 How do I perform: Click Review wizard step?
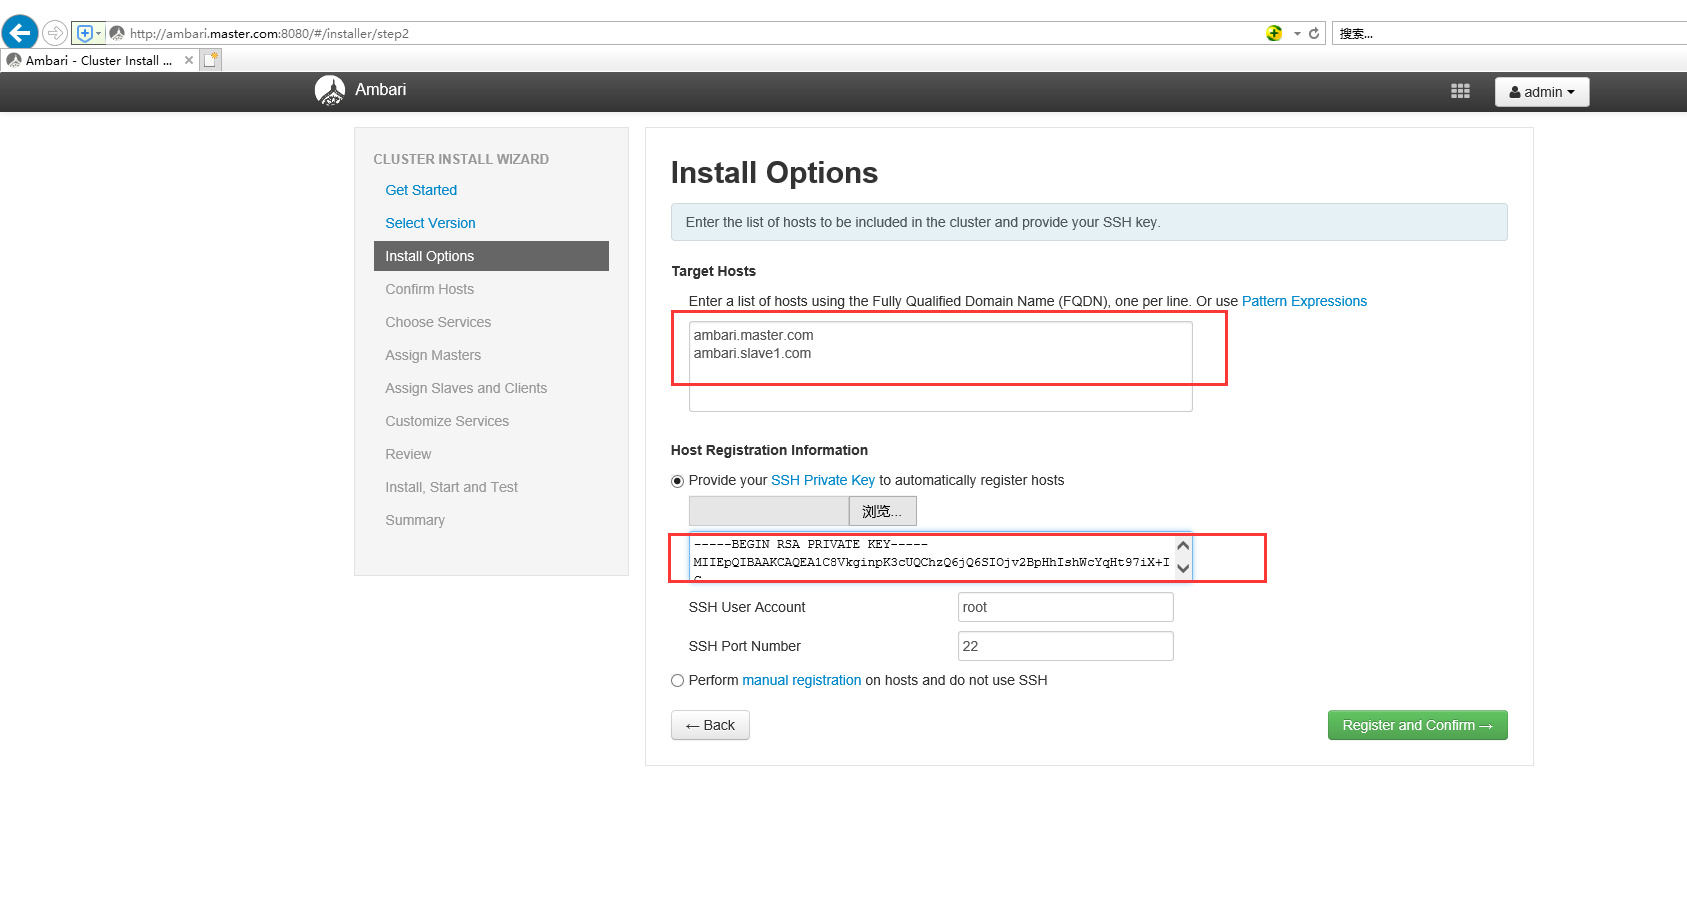(x=408, y=454)
